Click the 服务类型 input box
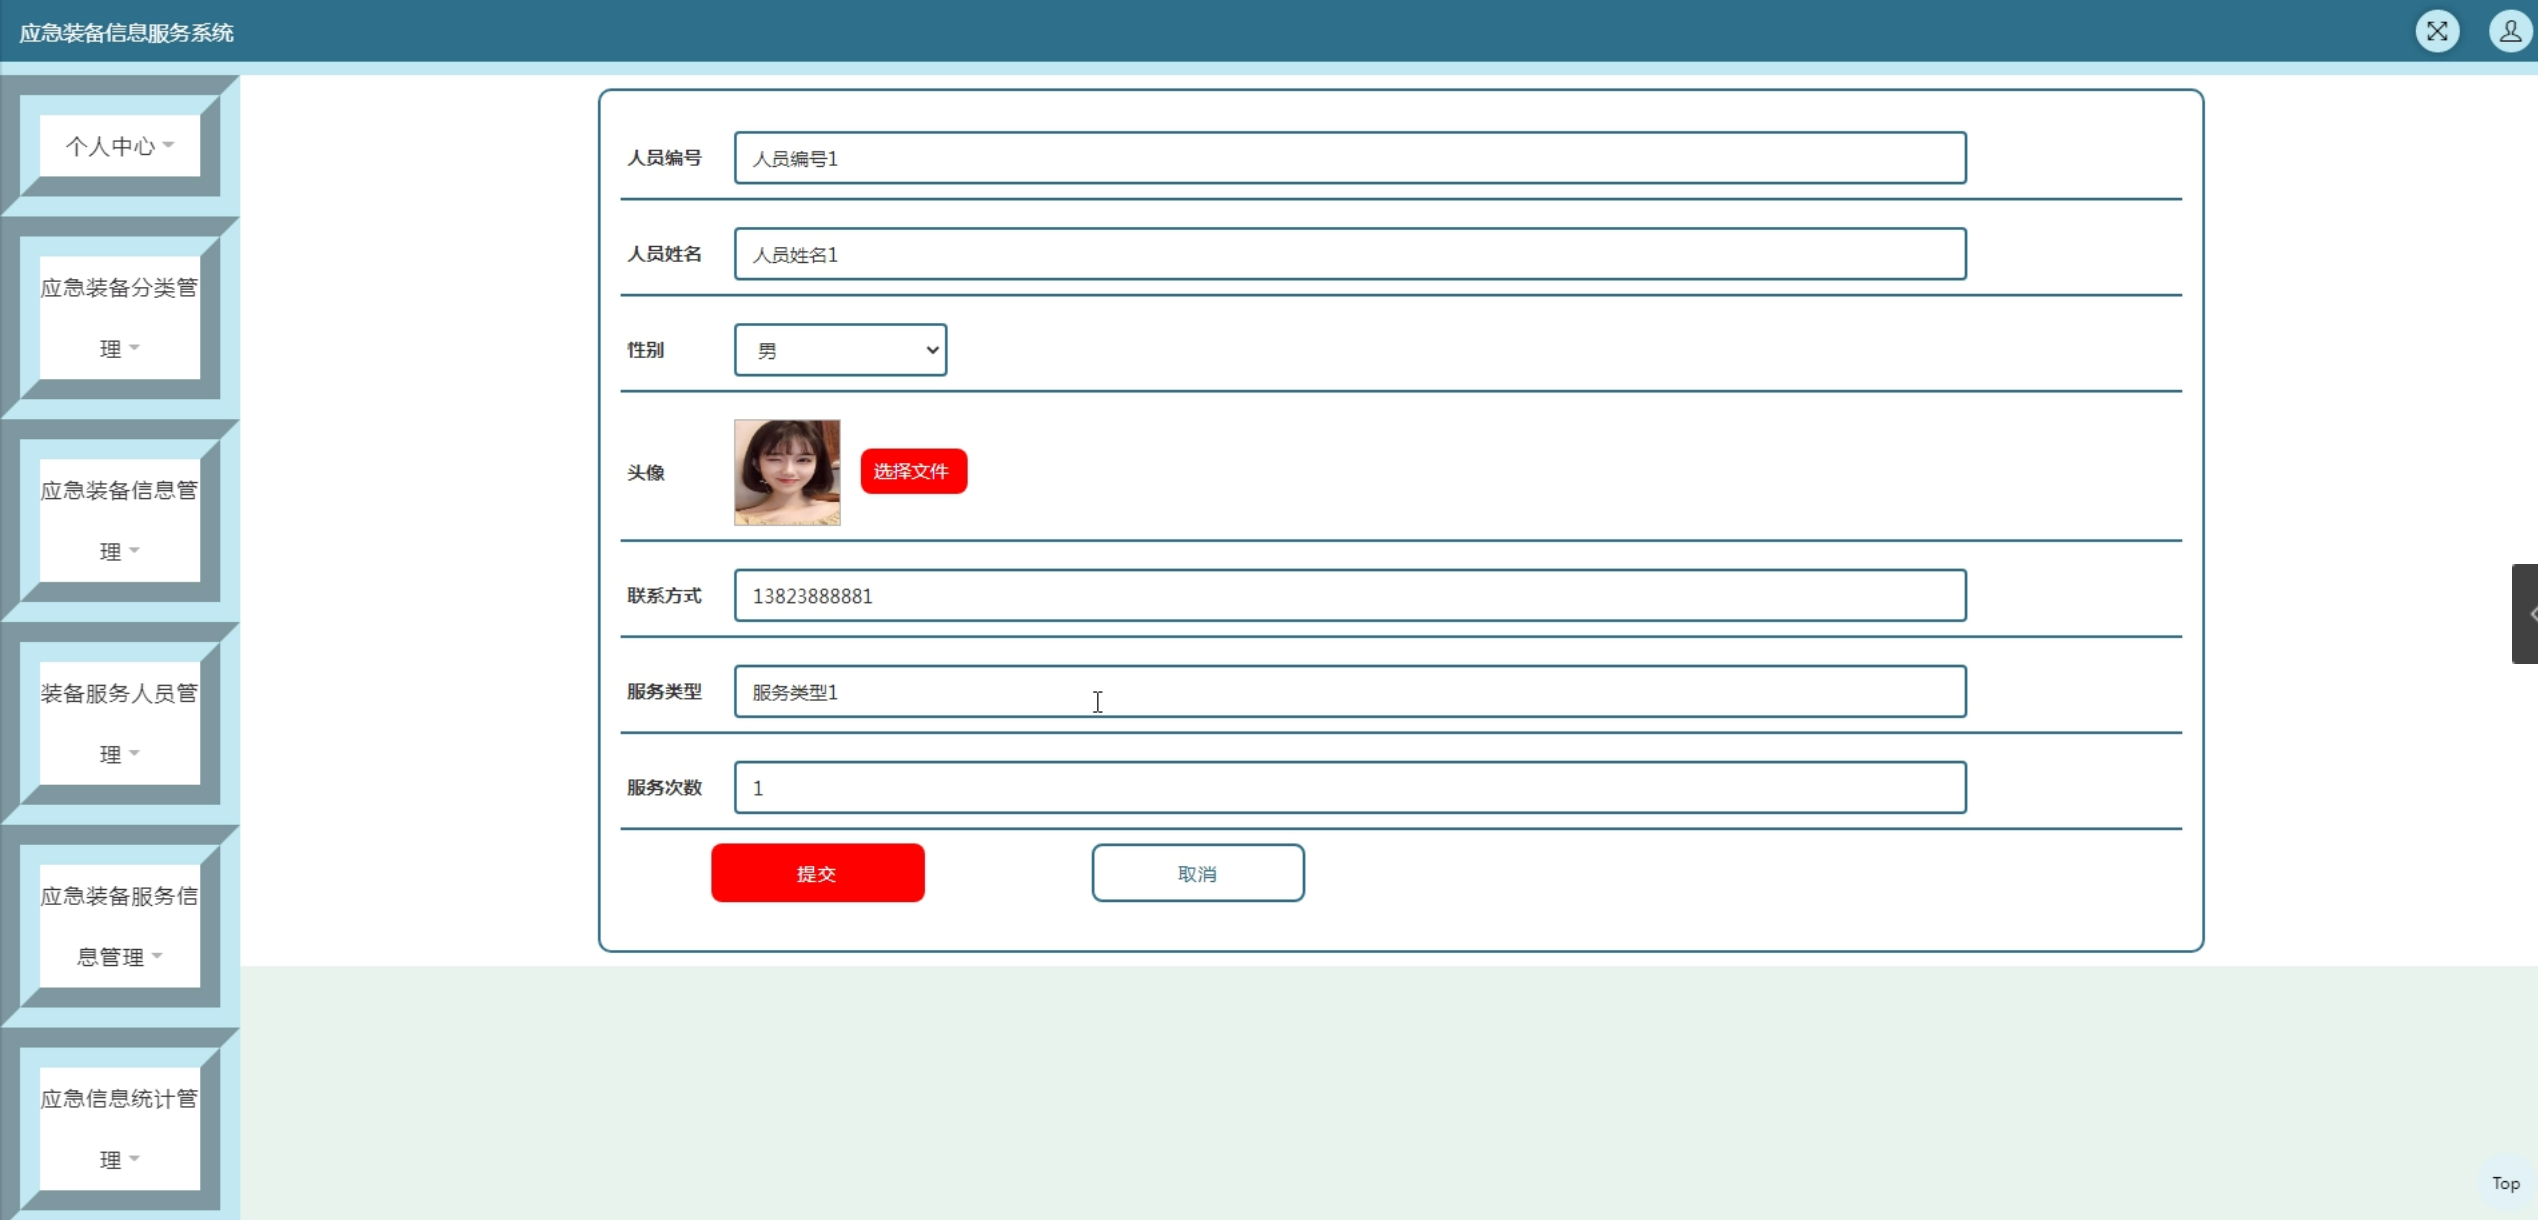This screenshot has height=1220, width=2538. [x=1349, y=692]
